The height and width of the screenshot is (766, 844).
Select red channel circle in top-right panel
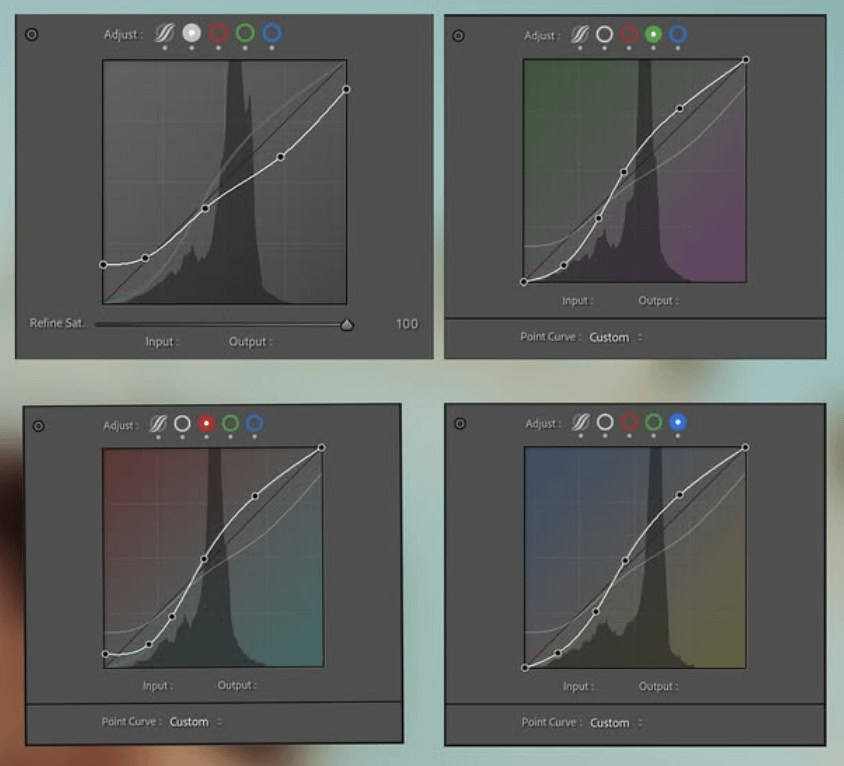click(x=629, y=34)
